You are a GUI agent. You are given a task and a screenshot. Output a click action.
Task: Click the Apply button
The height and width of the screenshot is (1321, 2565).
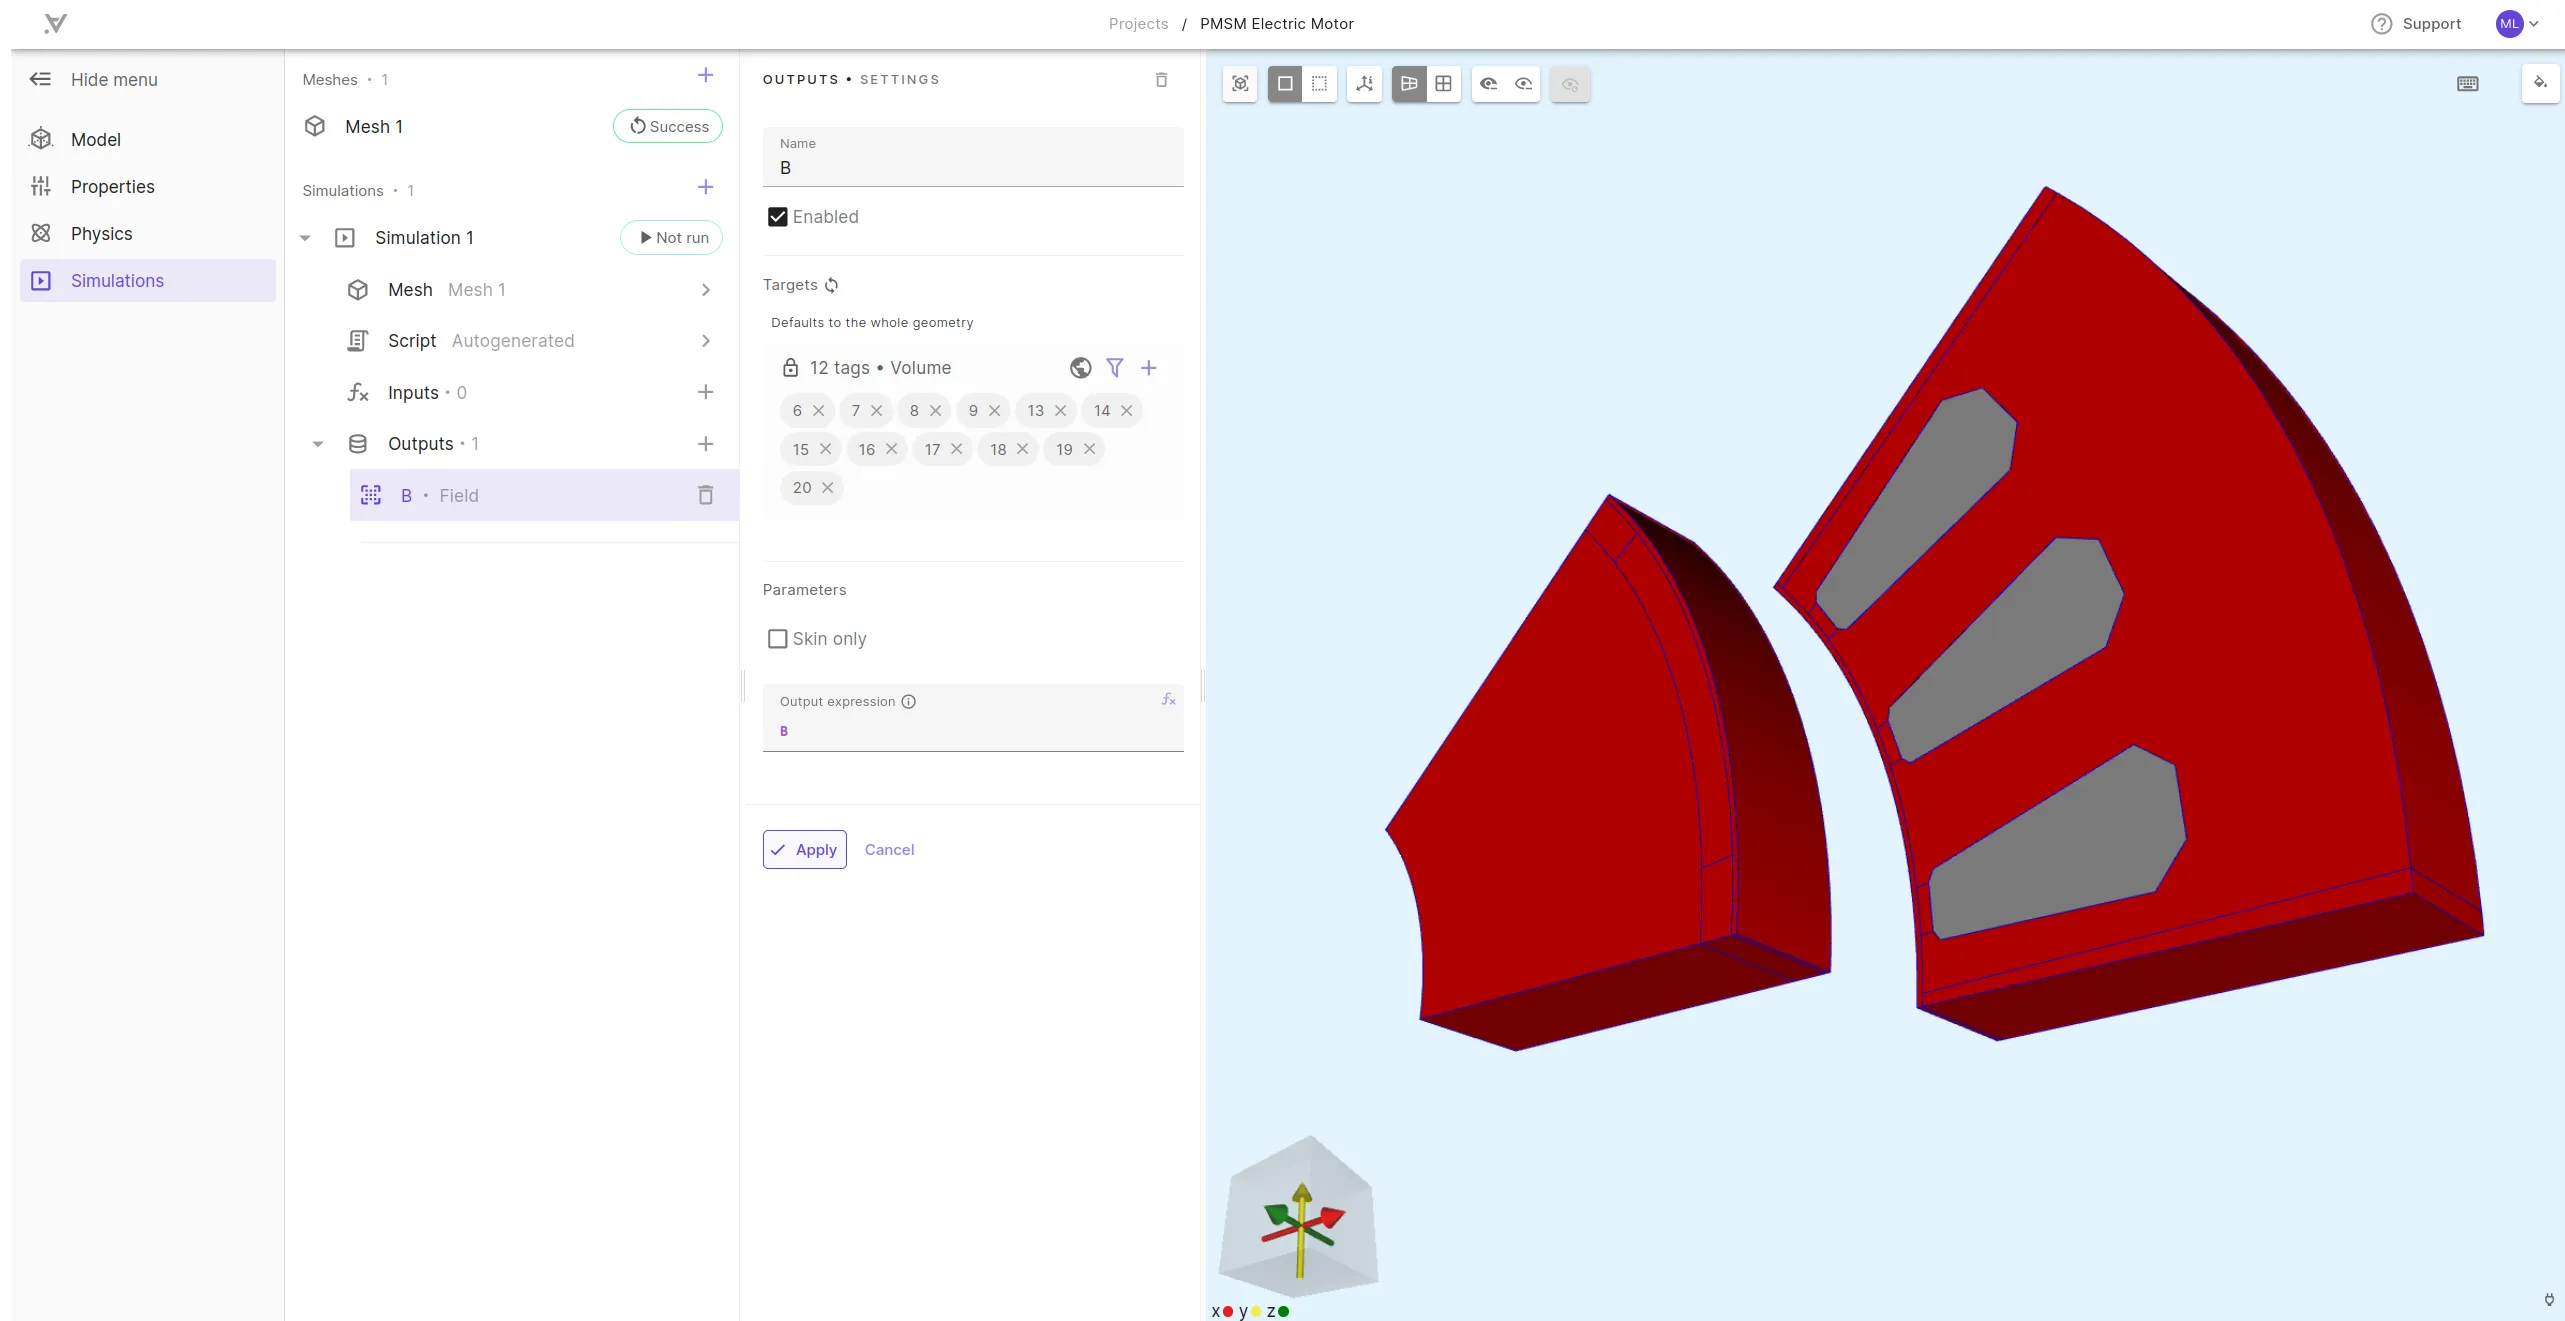tap(805, 850)
